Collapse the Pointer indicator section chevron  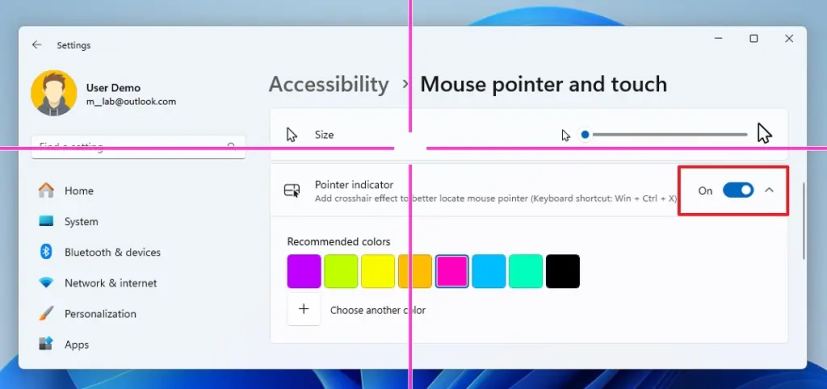click(x=769, y=190)
